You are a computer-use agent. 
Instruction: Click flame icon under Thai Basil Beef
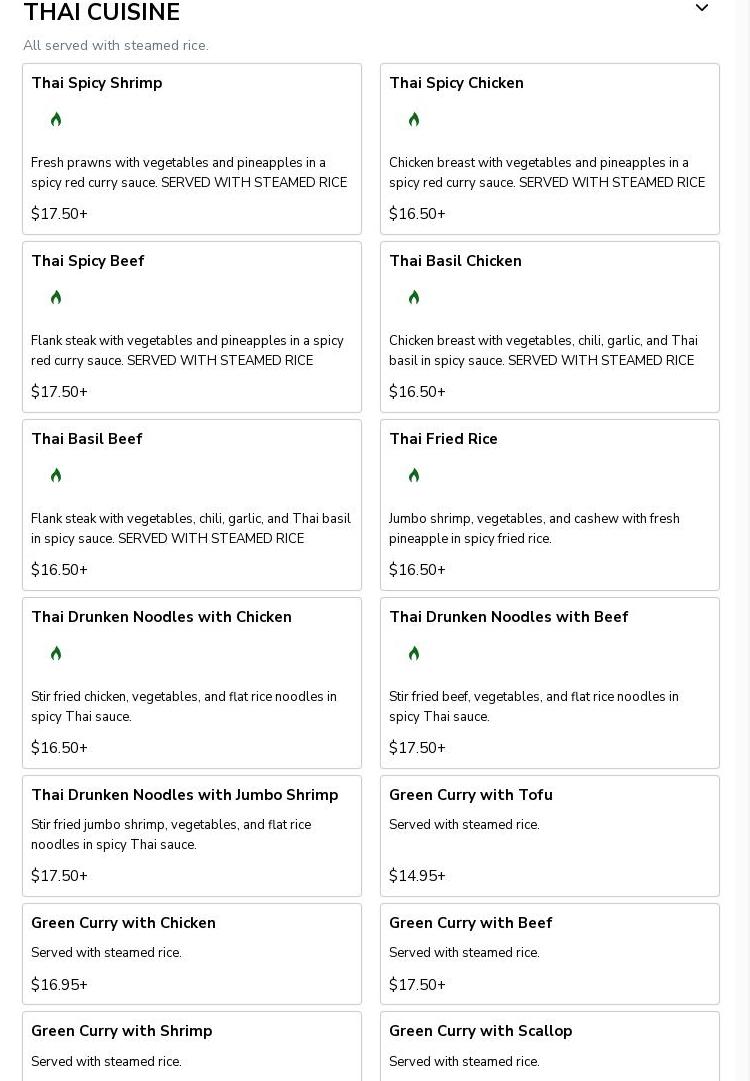56,475
